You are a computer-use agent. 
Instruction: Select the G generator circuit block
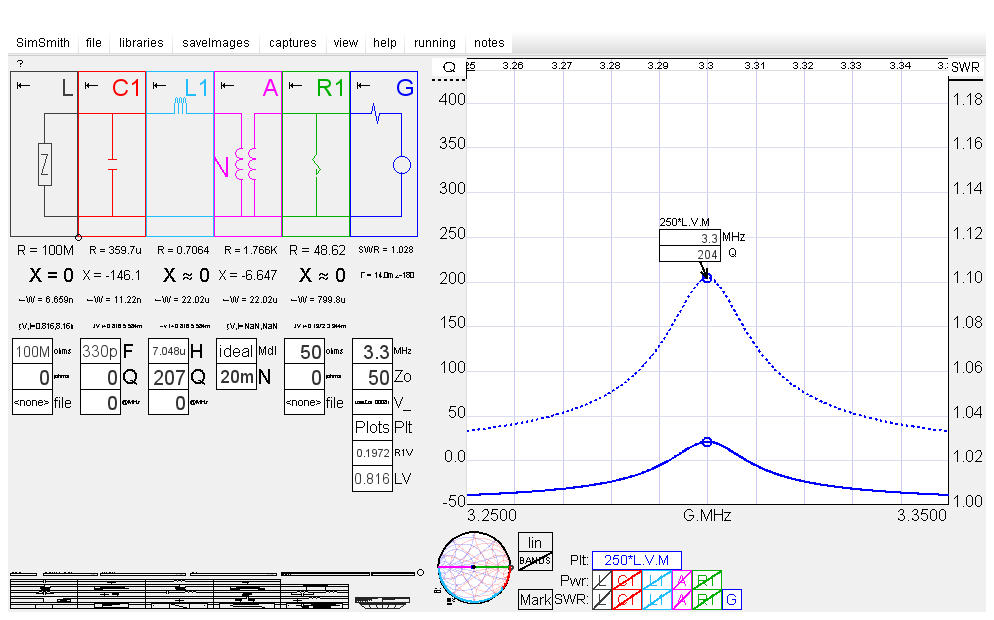tap(384, 154)
